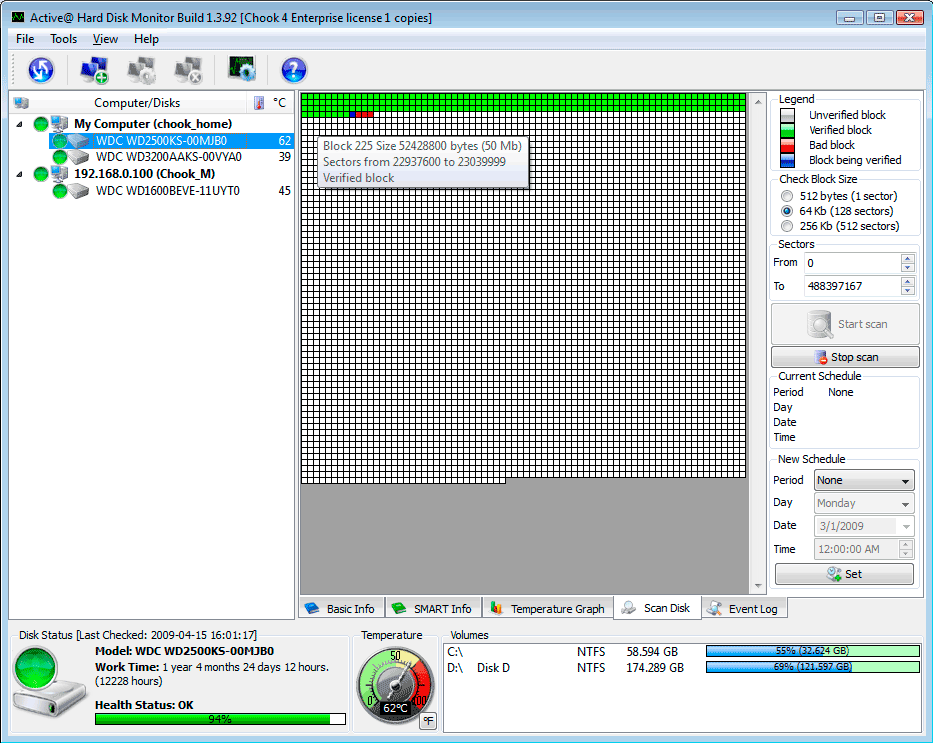The height and width of the screenshot is (744, 934).
Task: Toggle the °F temperature unit button
Action: (x=427, y=720)
